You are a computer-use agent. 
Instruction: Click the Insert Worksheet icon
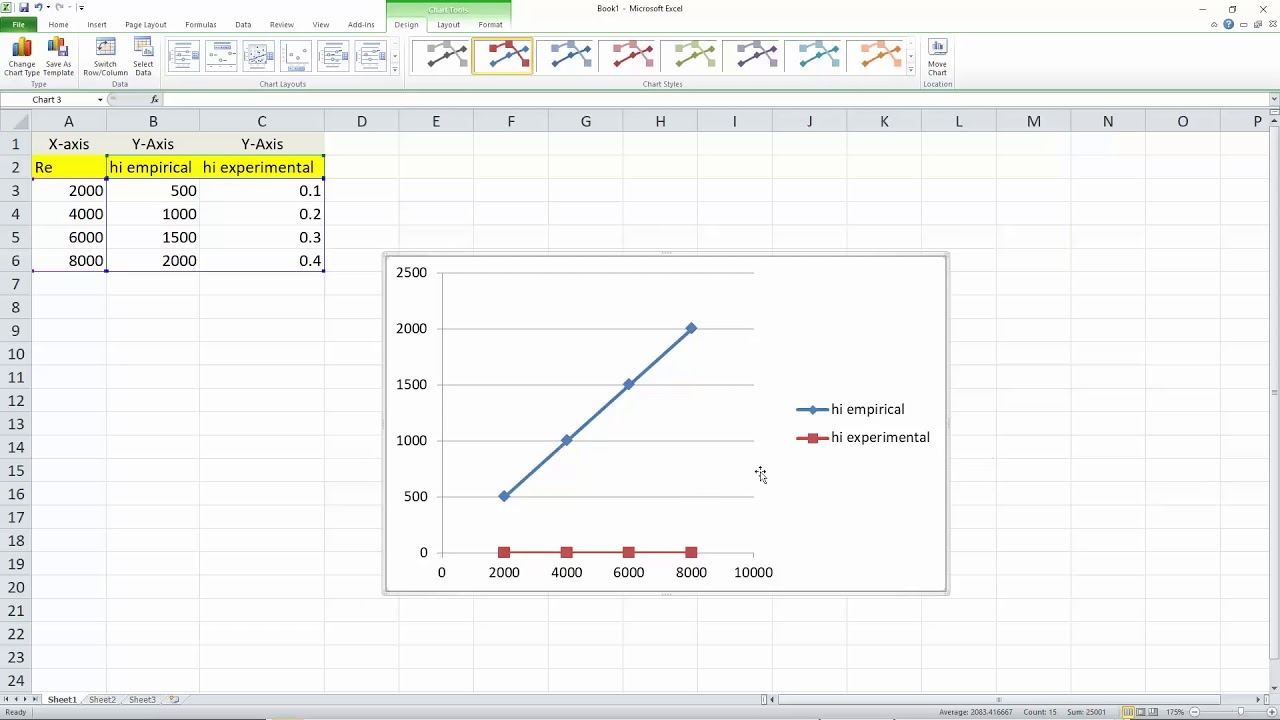tap(174, 700)
